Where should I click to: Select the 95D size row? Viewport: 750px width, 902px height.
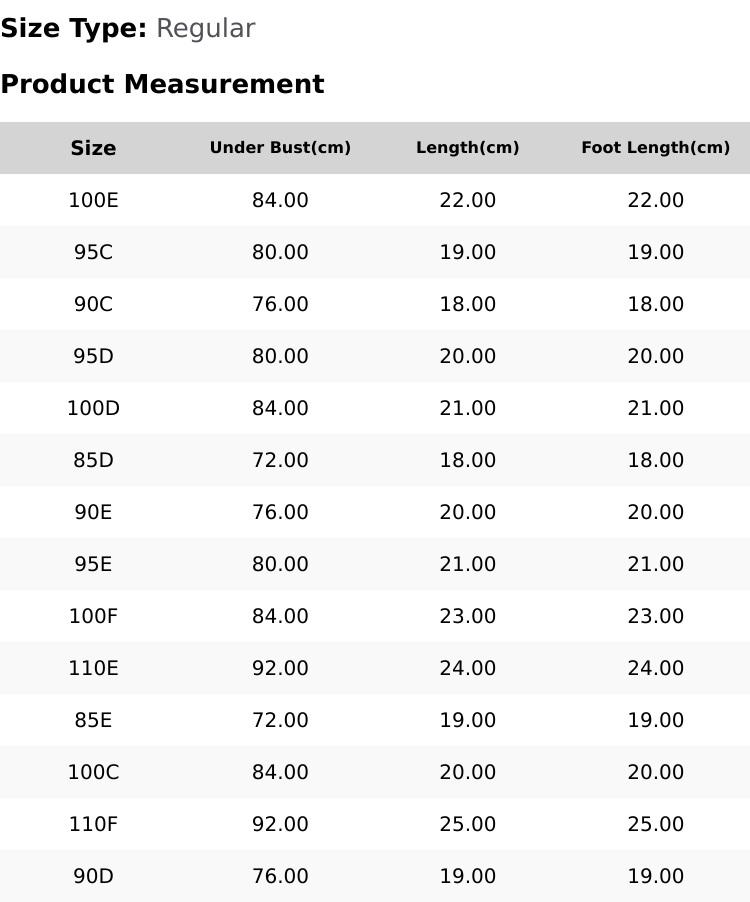(93, 356)
